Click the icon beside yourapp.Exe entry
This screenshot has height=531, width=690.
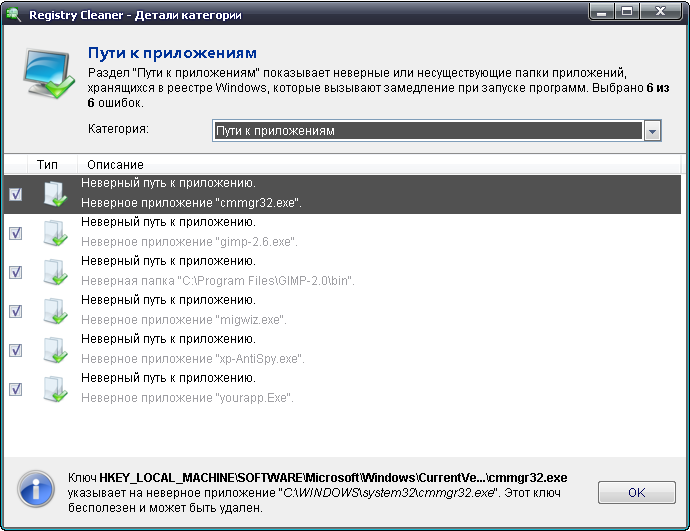click(x=54, y=389)
